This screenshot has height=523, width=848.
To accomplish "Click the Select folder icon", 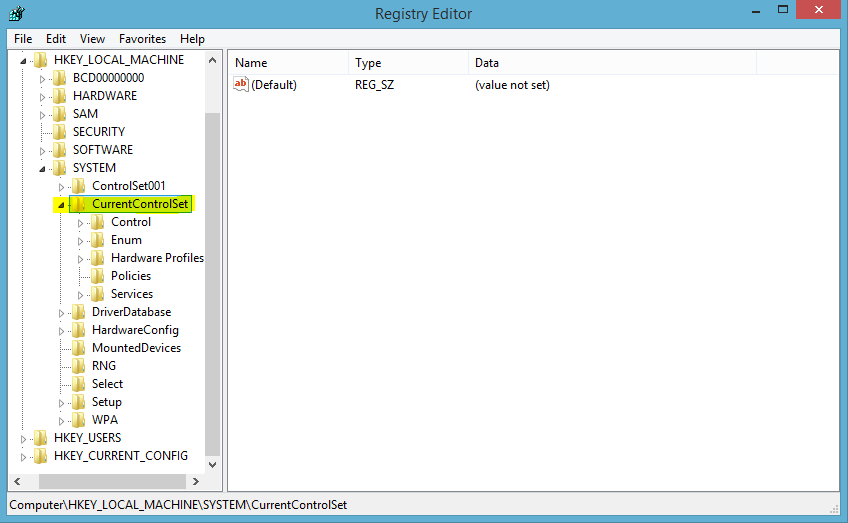I will click(x=78, y=383).
